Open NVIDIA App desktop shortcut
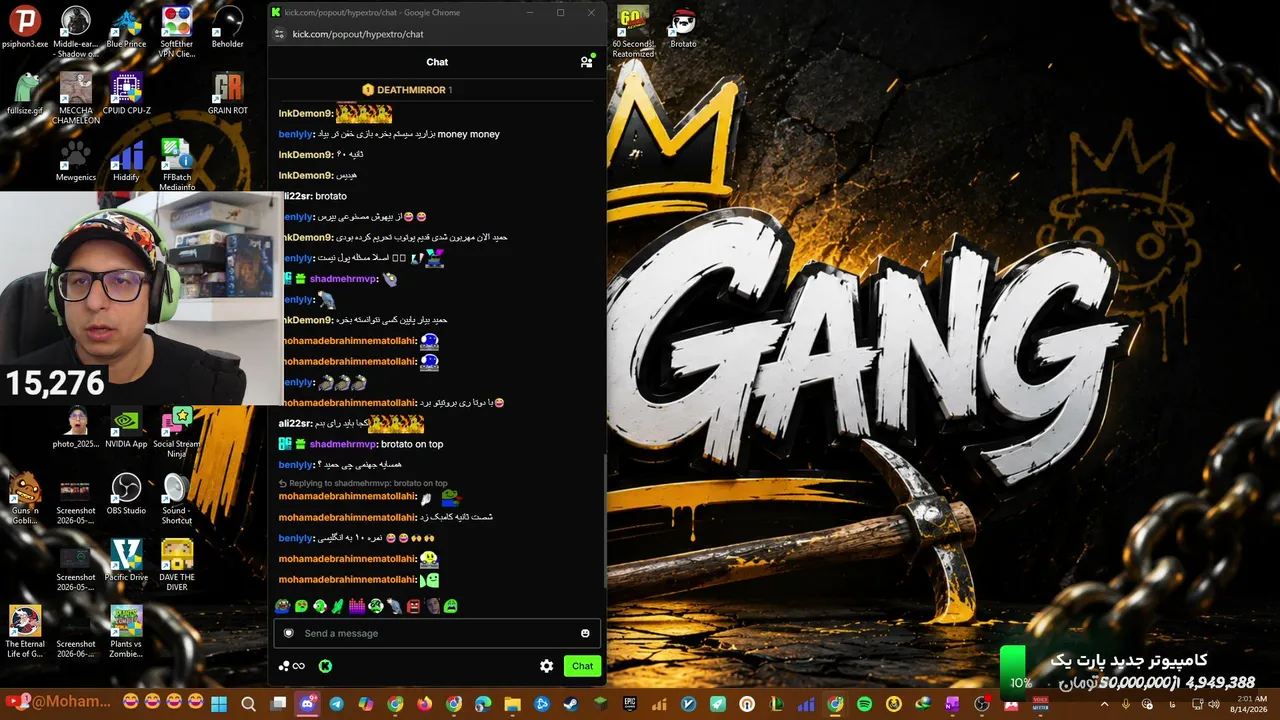Image resolution: width=1280 pixels, height=720 pixels. 126,428
